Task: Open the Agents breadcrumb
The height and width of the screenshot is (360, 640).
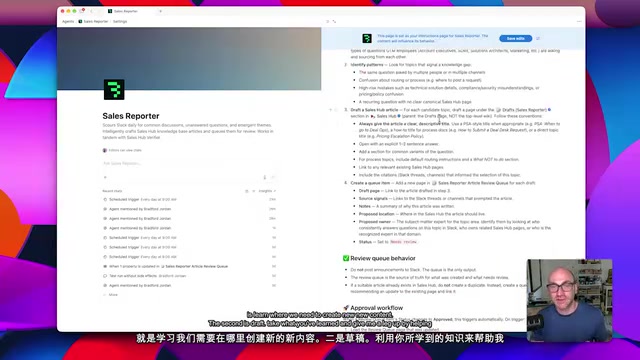Action: (x=68, y=22)
